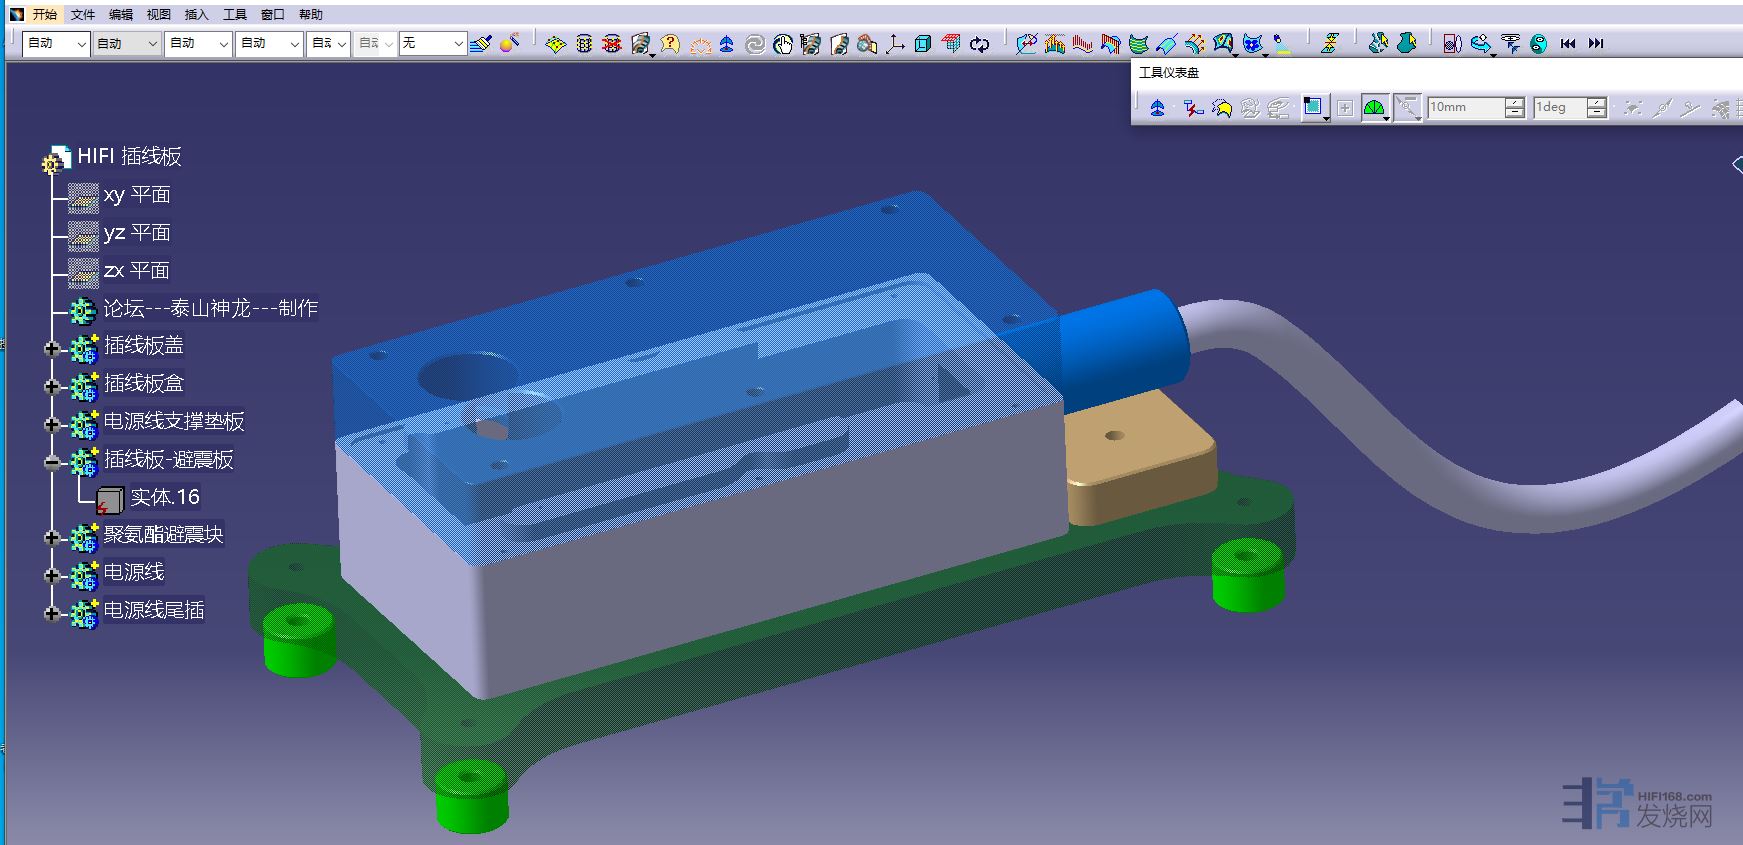The width and height of the screenshot is (1743, 845).
Task: Click the skip to last forward icon
Action: [x=1596, y=44]
